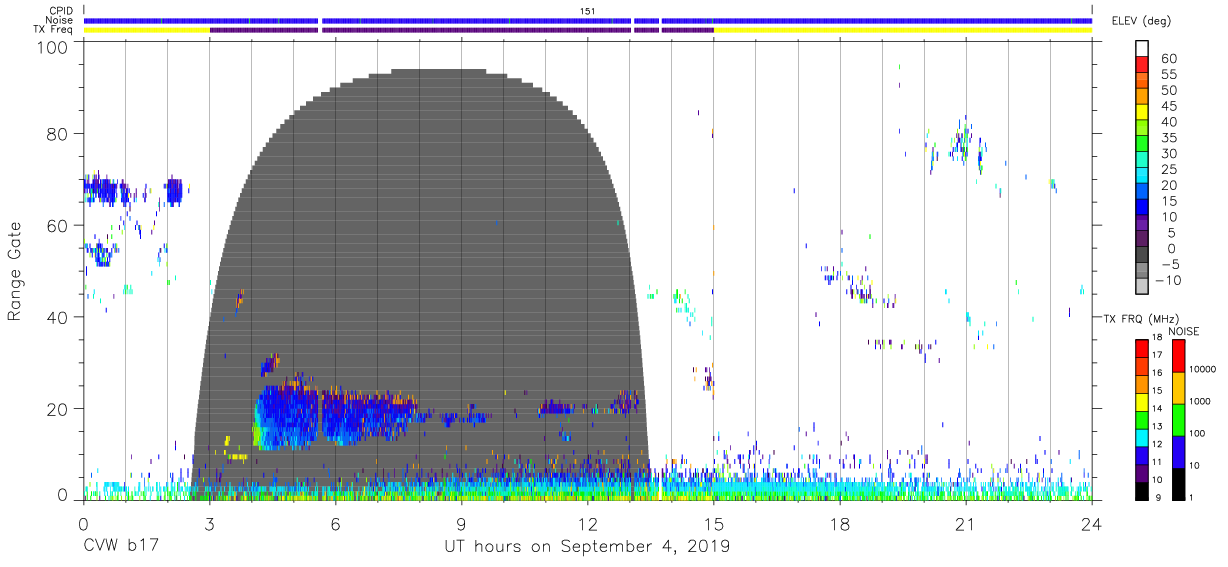Click the '3' tick on the UT hours axis

point(209,523)
